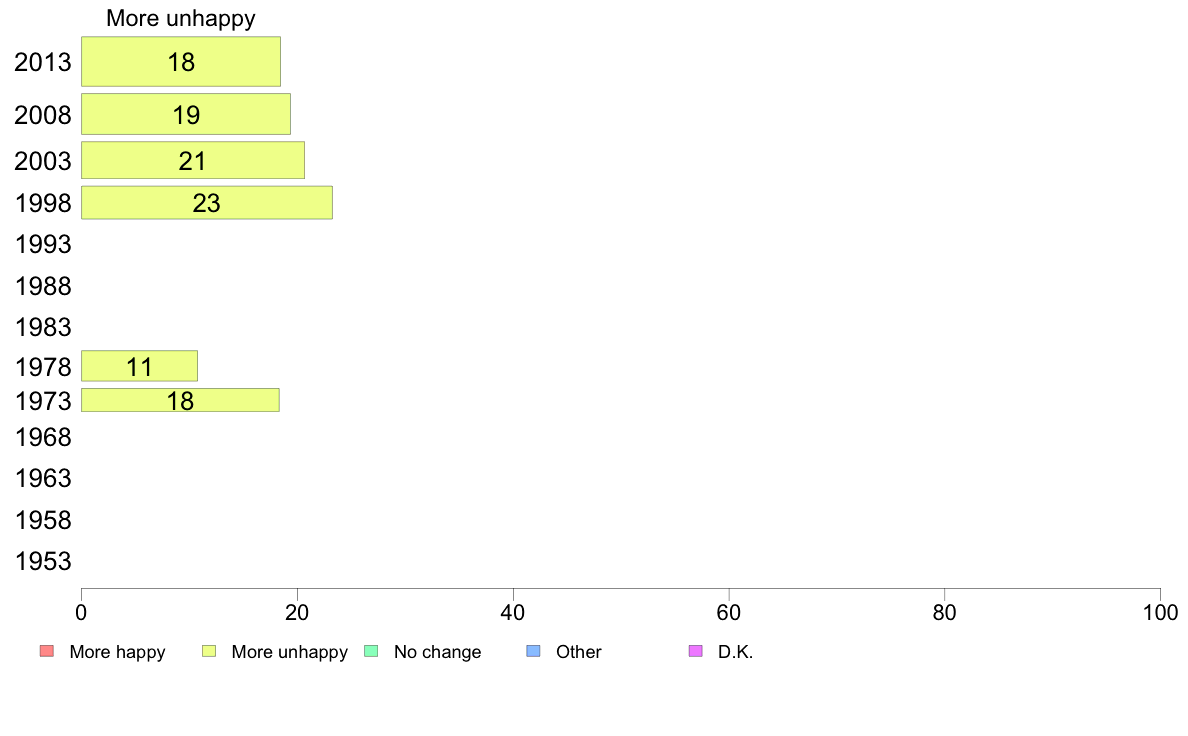The width and height of the screenshot is (1188, 736).
Task: Click the More unhappy chart title
Action: [180, 18]
